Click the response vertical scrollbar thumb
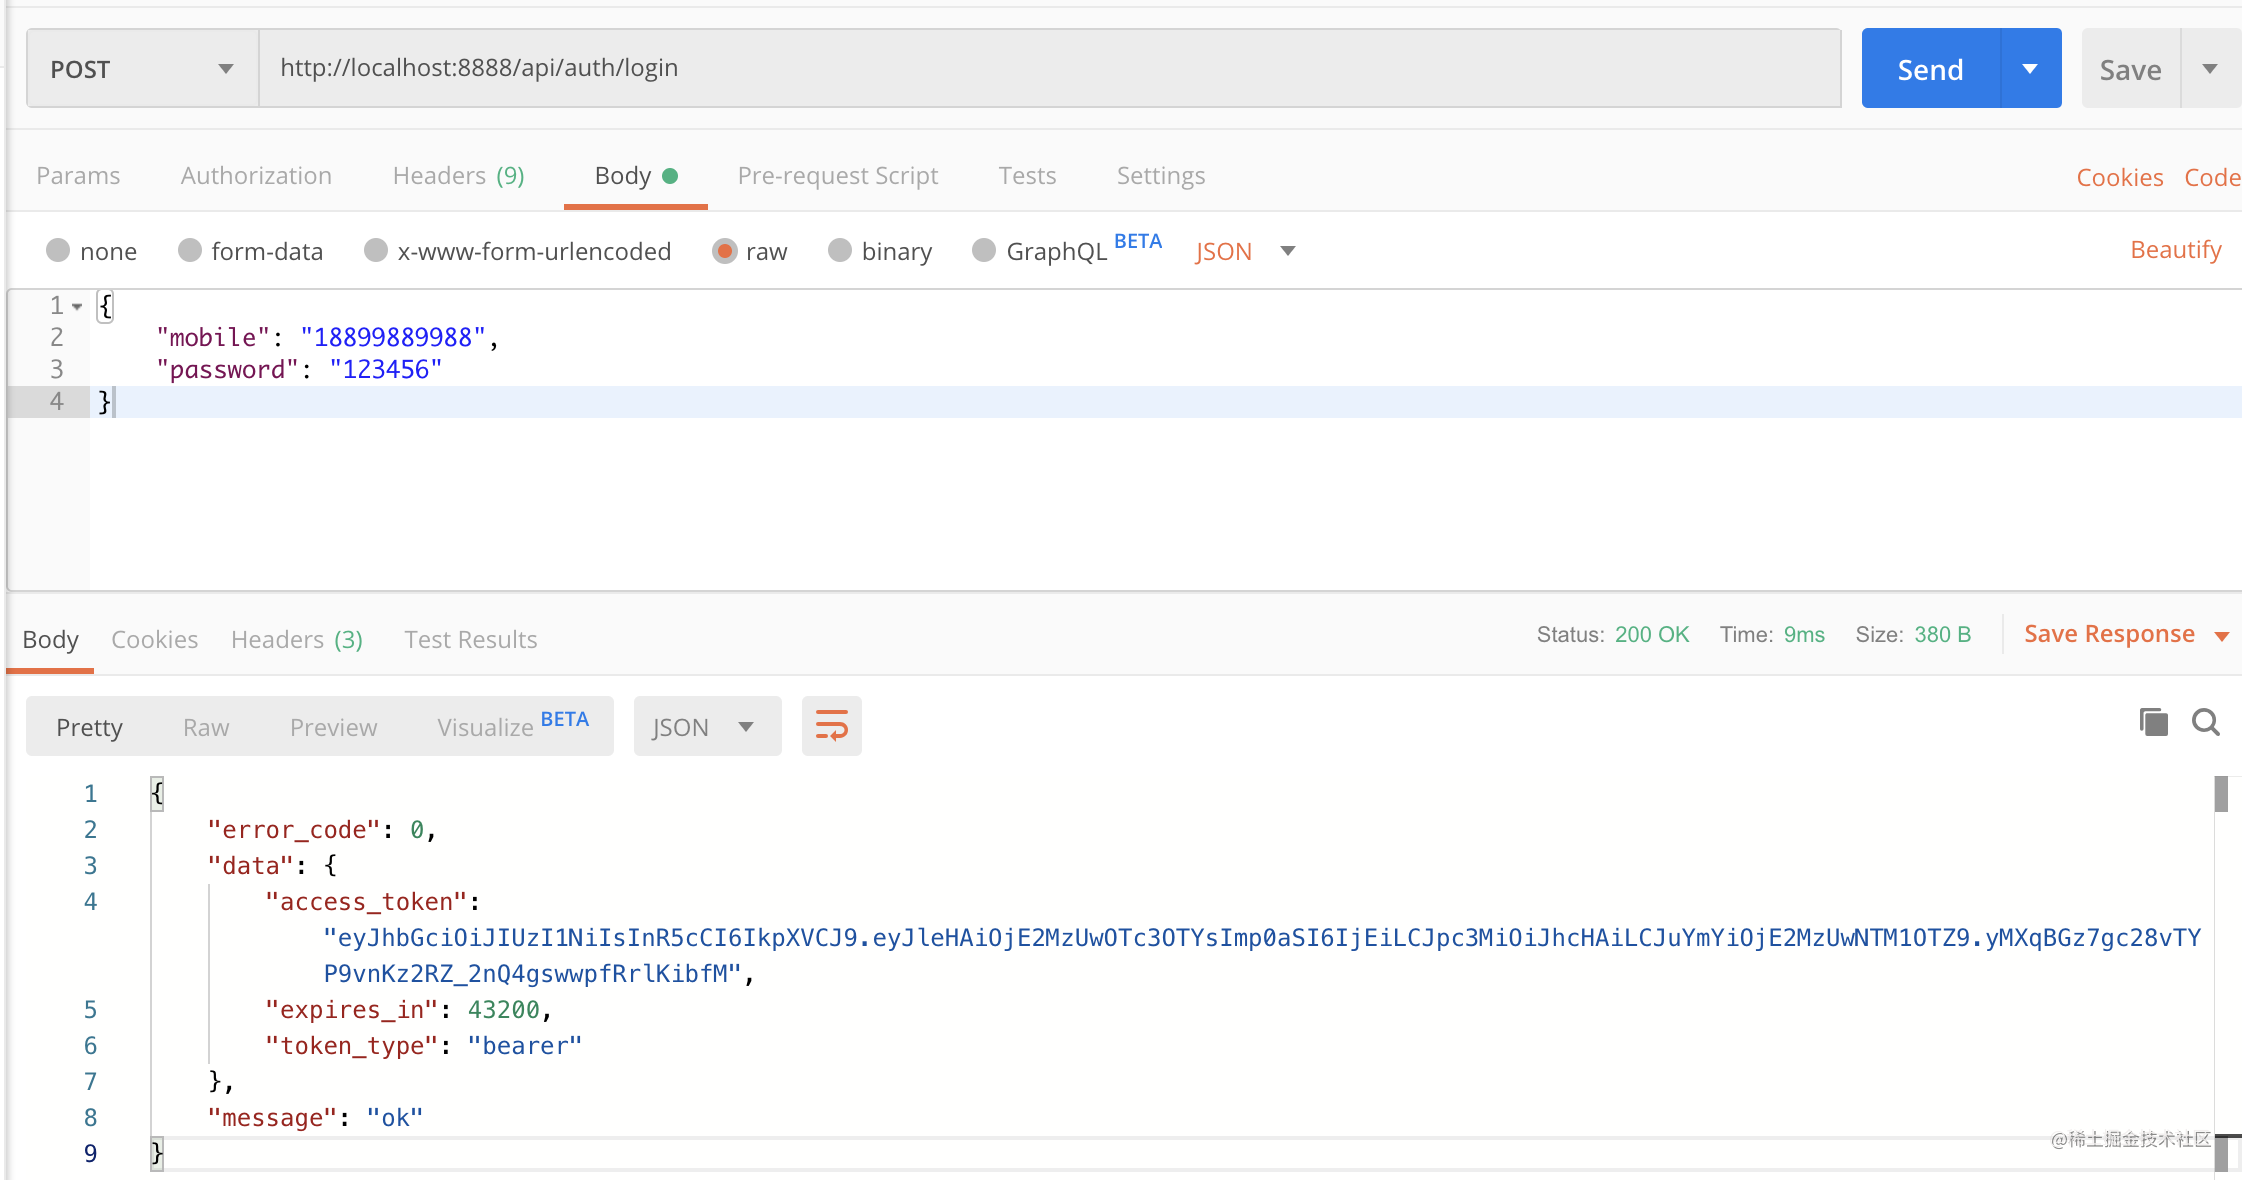Viewport: 2242px width, 1180px height. point(2220,795)
